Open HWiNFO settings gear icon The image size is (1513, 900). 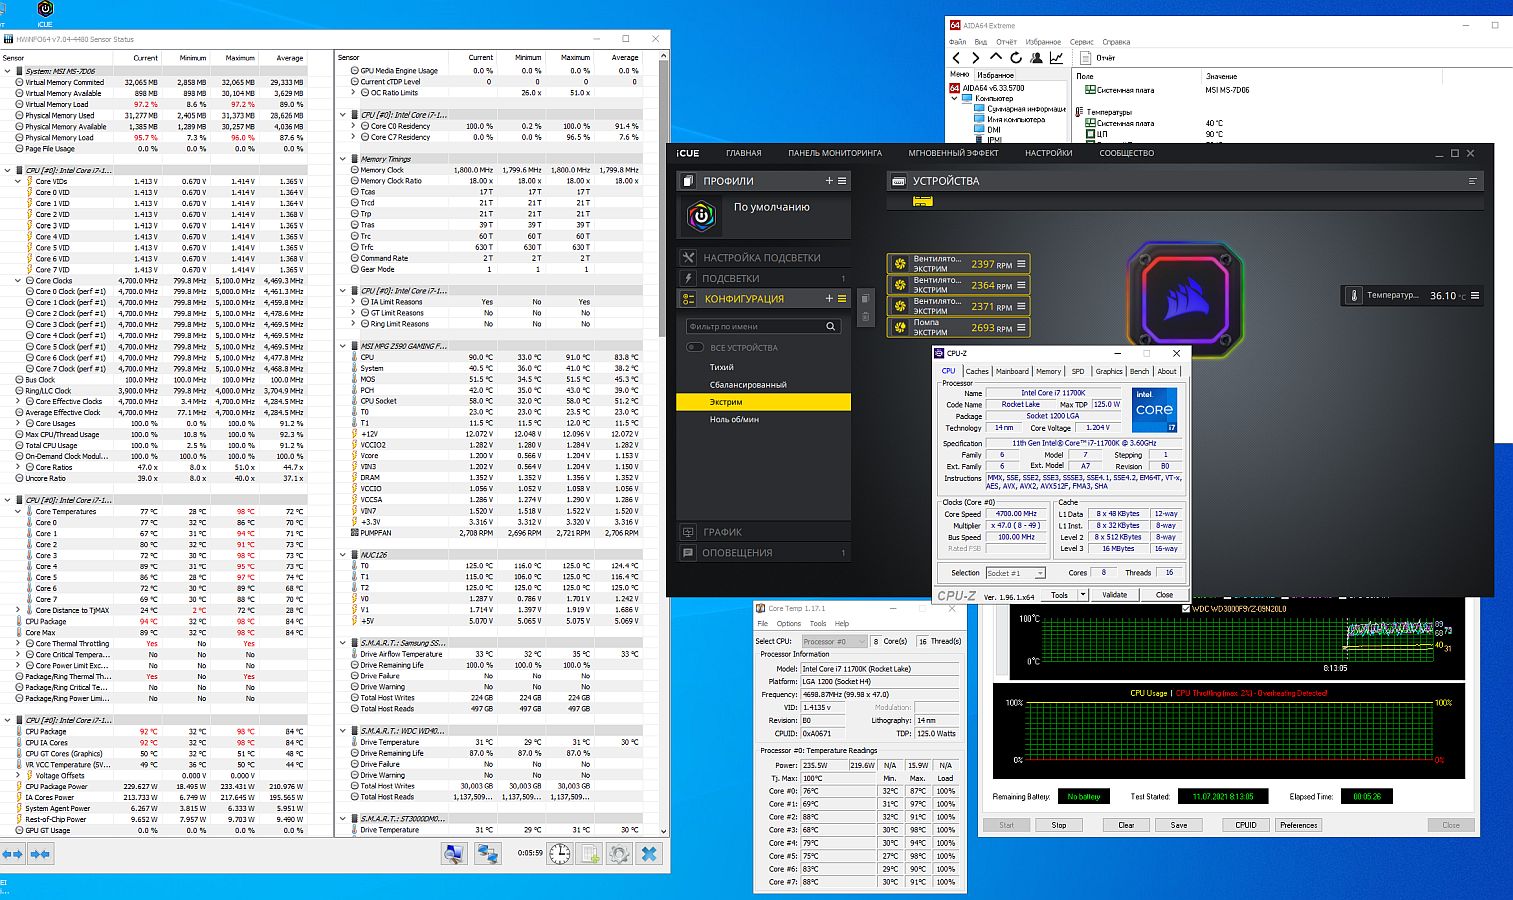pos(619,853)
